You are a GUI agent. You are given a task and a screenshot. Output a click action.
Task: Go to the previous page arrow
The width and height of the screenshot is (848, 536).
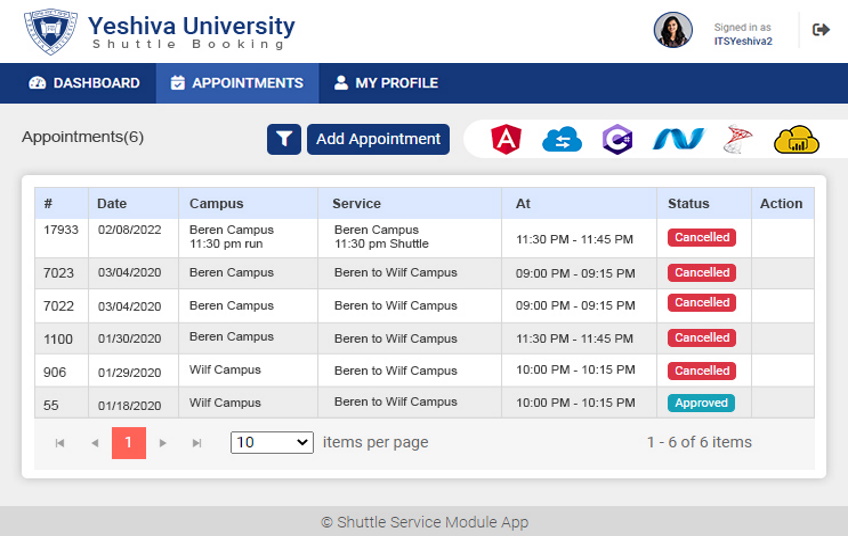point(95,443)
